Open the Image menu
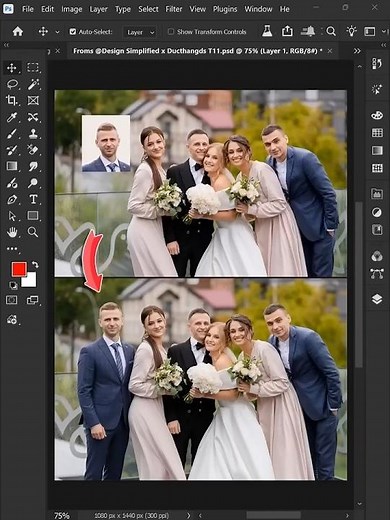 (x=72, y=9)
